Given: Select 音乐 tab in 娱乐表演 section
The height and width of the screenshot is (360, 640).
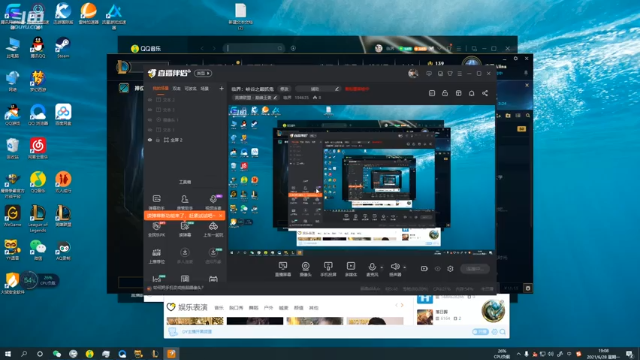Looking at the screenshot, I should pyautogui.click(x=219, y=308).
